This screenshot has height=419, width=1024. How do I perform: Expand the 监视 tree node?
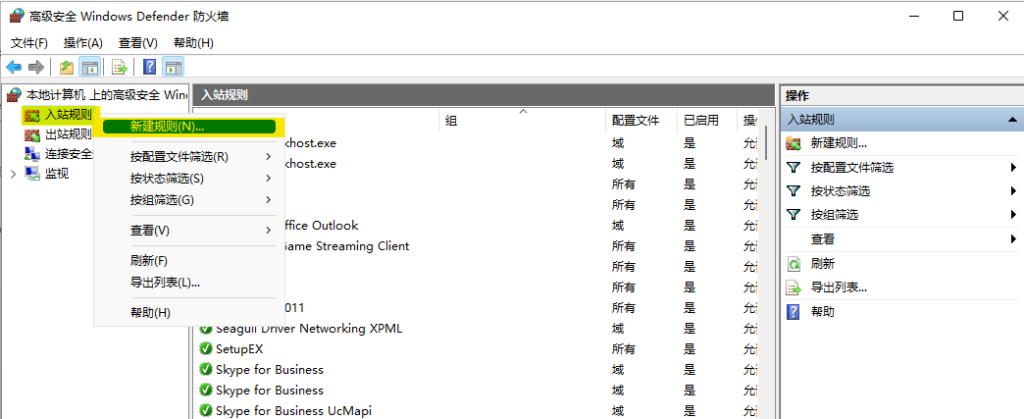12,173
